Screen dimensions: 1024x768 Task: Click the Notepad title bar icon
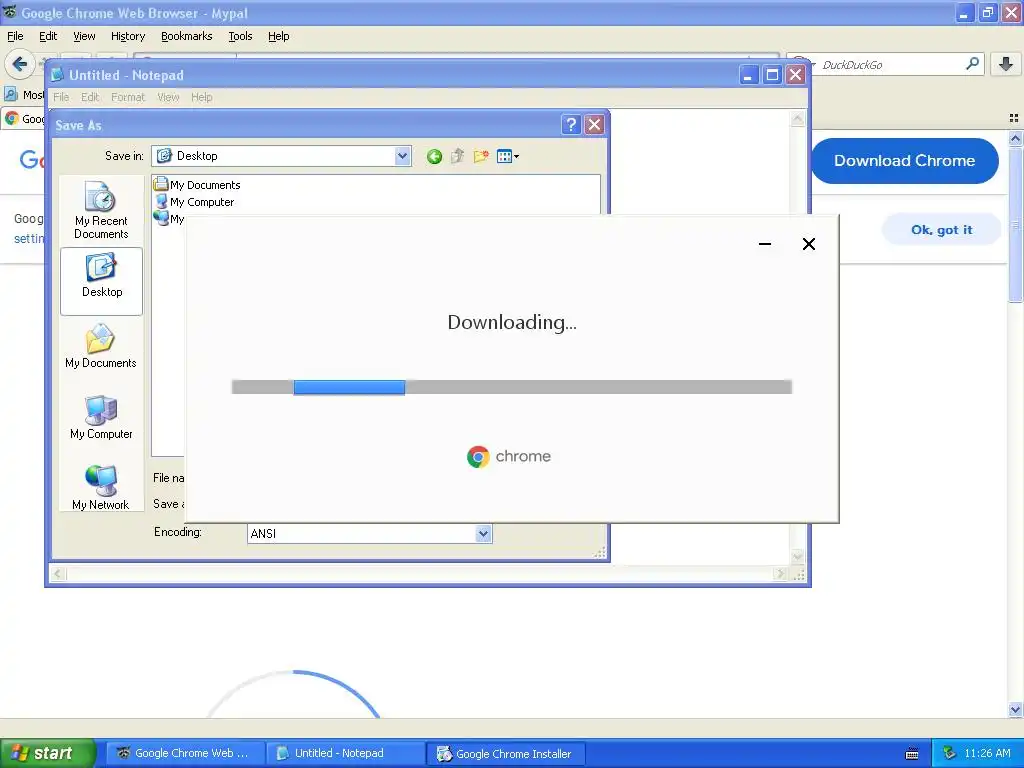pos(57,75)
